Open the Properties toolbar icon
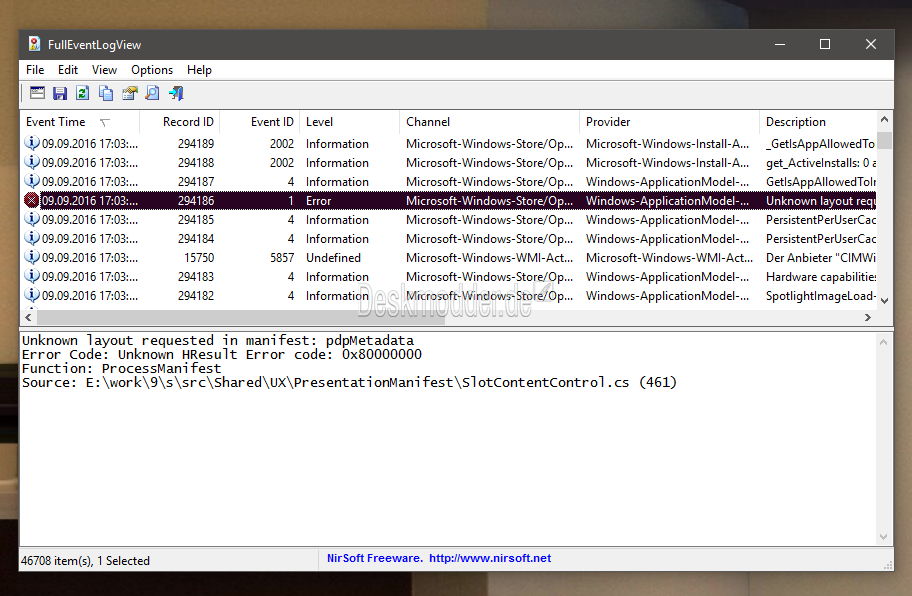 [129, 93]
